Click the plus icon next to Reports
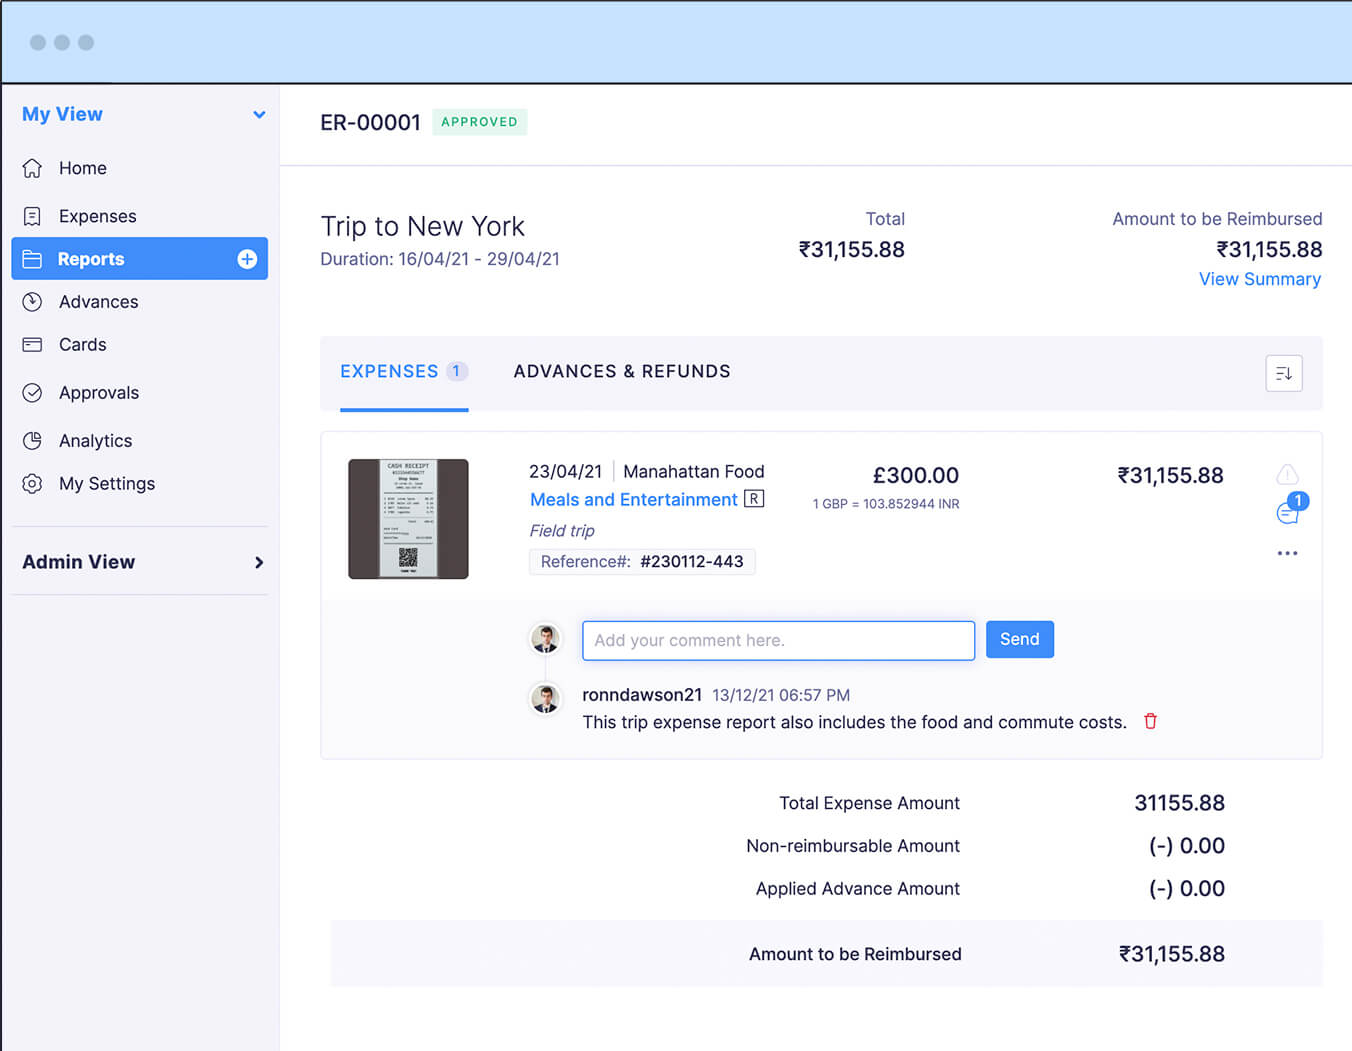 (247, 259)
